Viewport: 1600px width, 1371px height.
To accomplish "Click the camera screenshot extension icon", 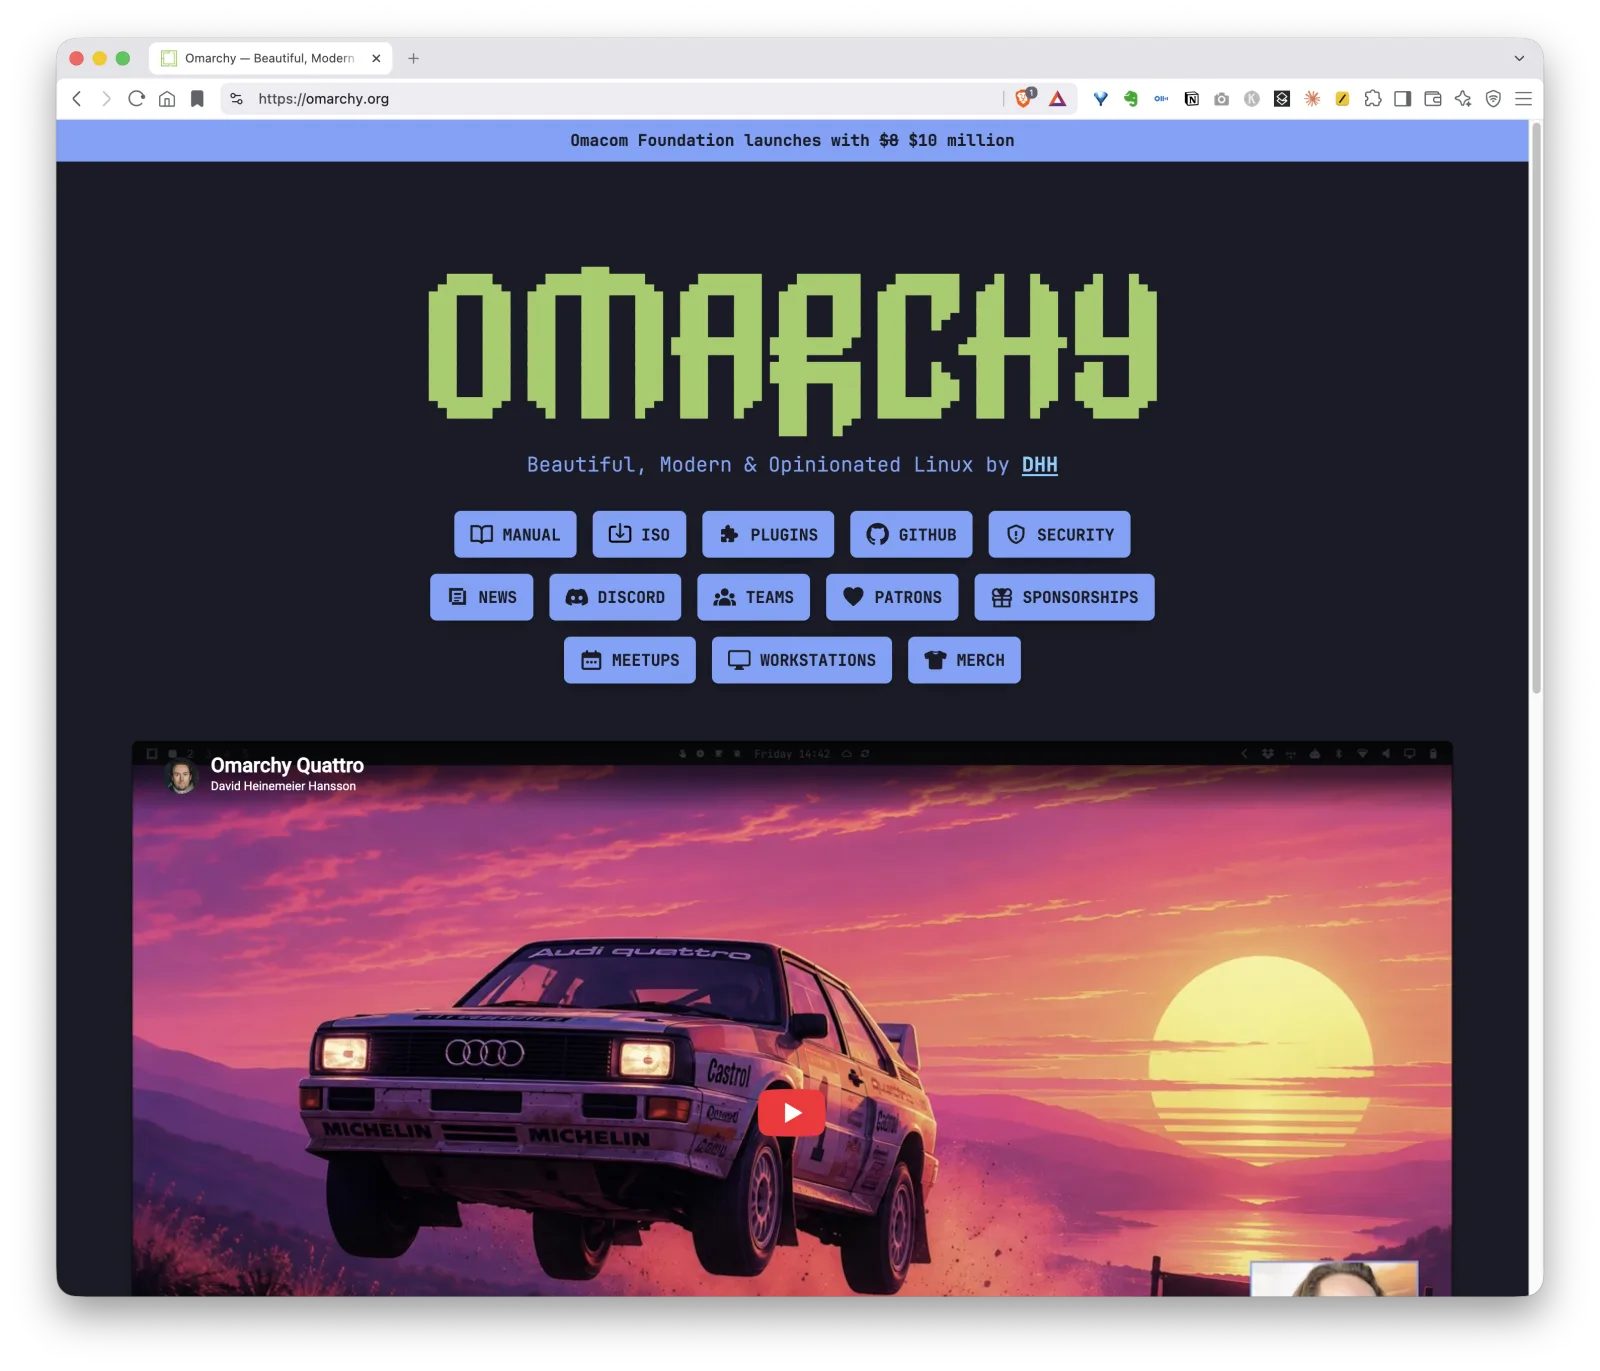I will click(x=1221, y=98).
